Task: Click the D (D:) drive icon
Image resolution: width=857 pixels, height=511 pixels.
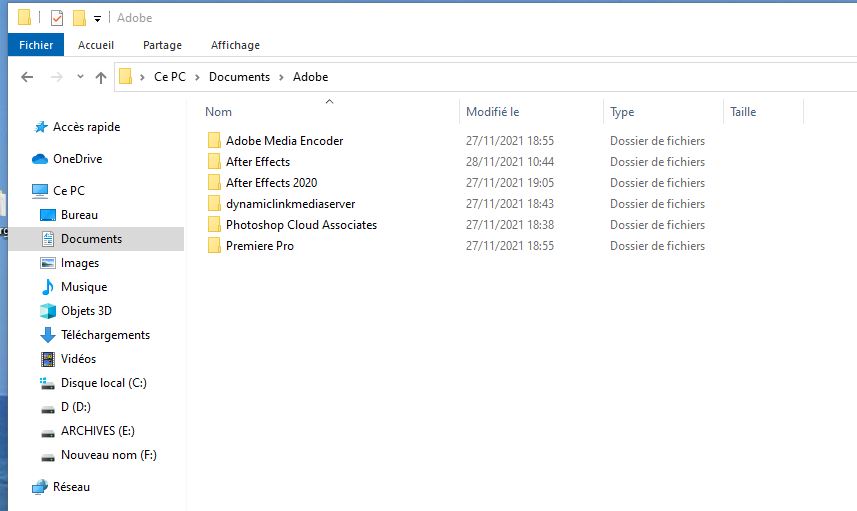Action: point(48,409)
